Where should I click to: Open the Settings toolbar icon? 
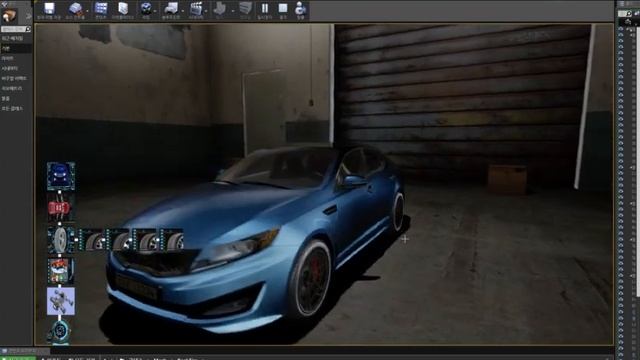coord(146,9)
